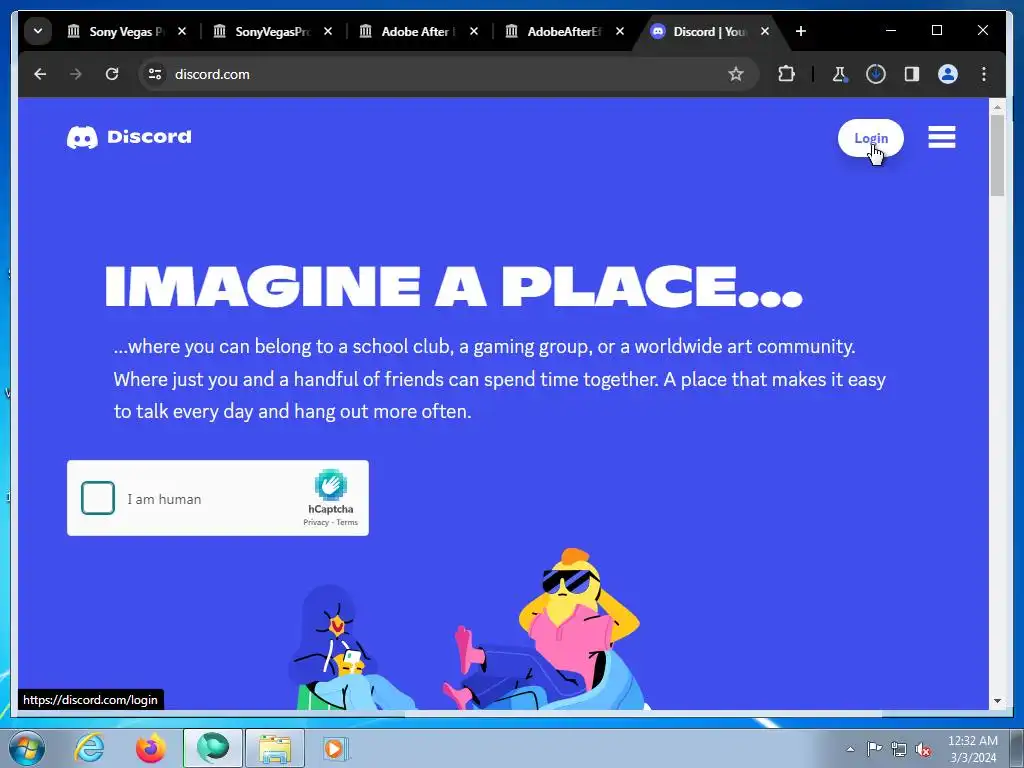Click the scrollbar up arrow
1024x768 pixels.
[x=997, y=106]
